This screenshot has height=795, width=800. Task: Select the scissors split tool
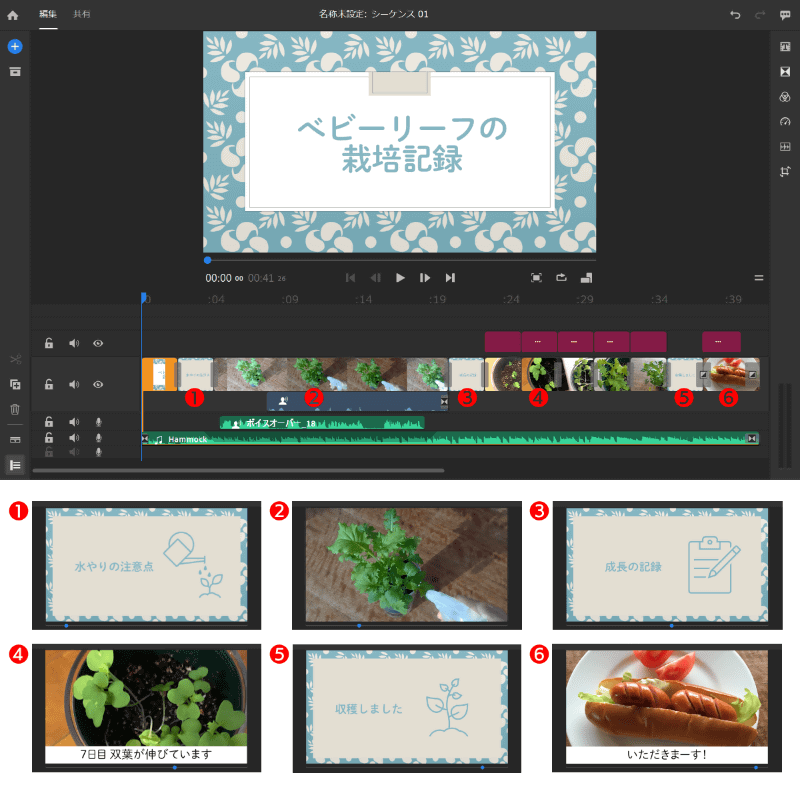point(15,358)
